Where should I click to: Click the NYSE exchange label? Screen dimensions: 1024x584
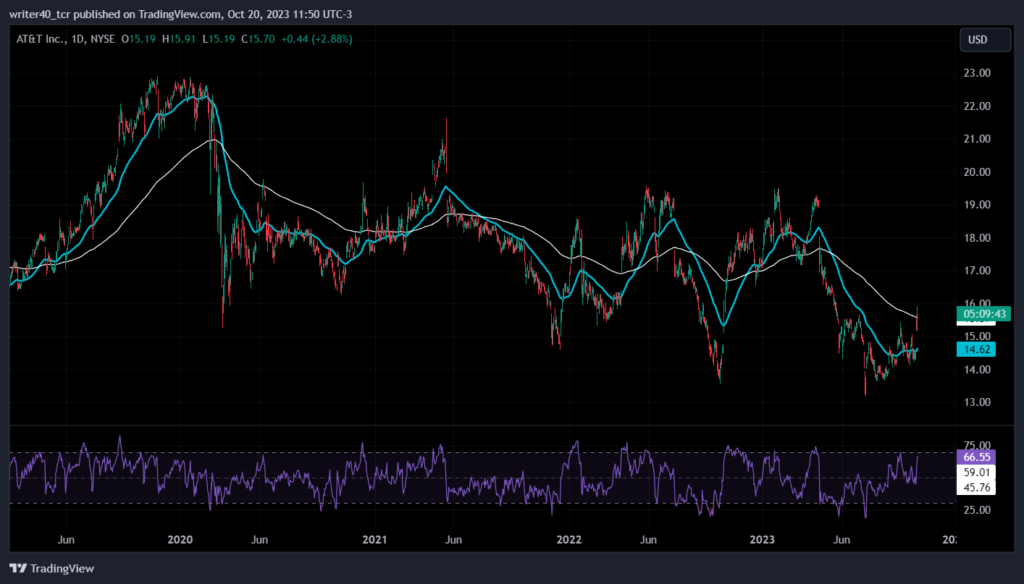point(103,39)
